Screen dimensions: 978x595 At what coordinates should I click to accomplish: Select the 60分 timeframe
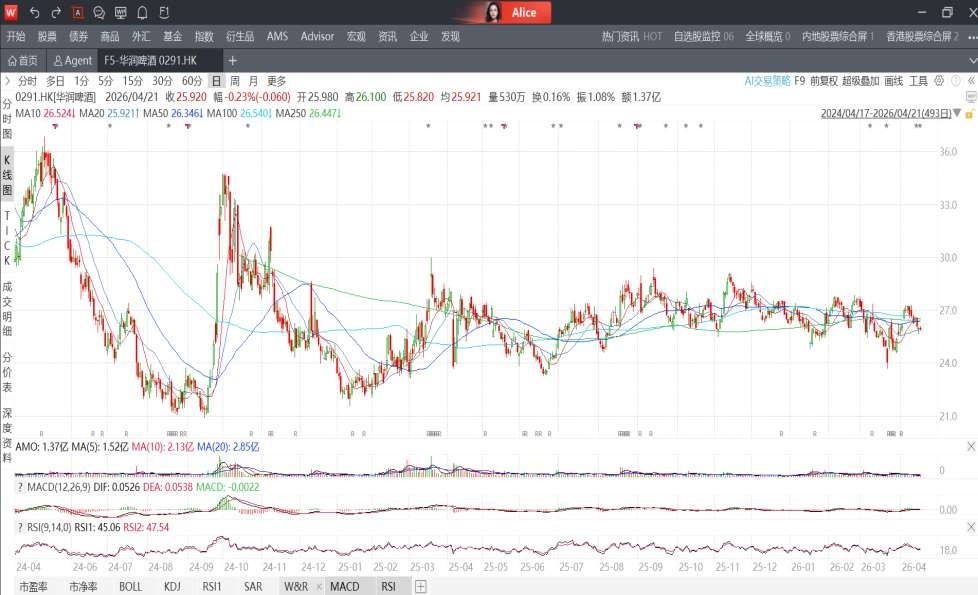click(192, 81)
